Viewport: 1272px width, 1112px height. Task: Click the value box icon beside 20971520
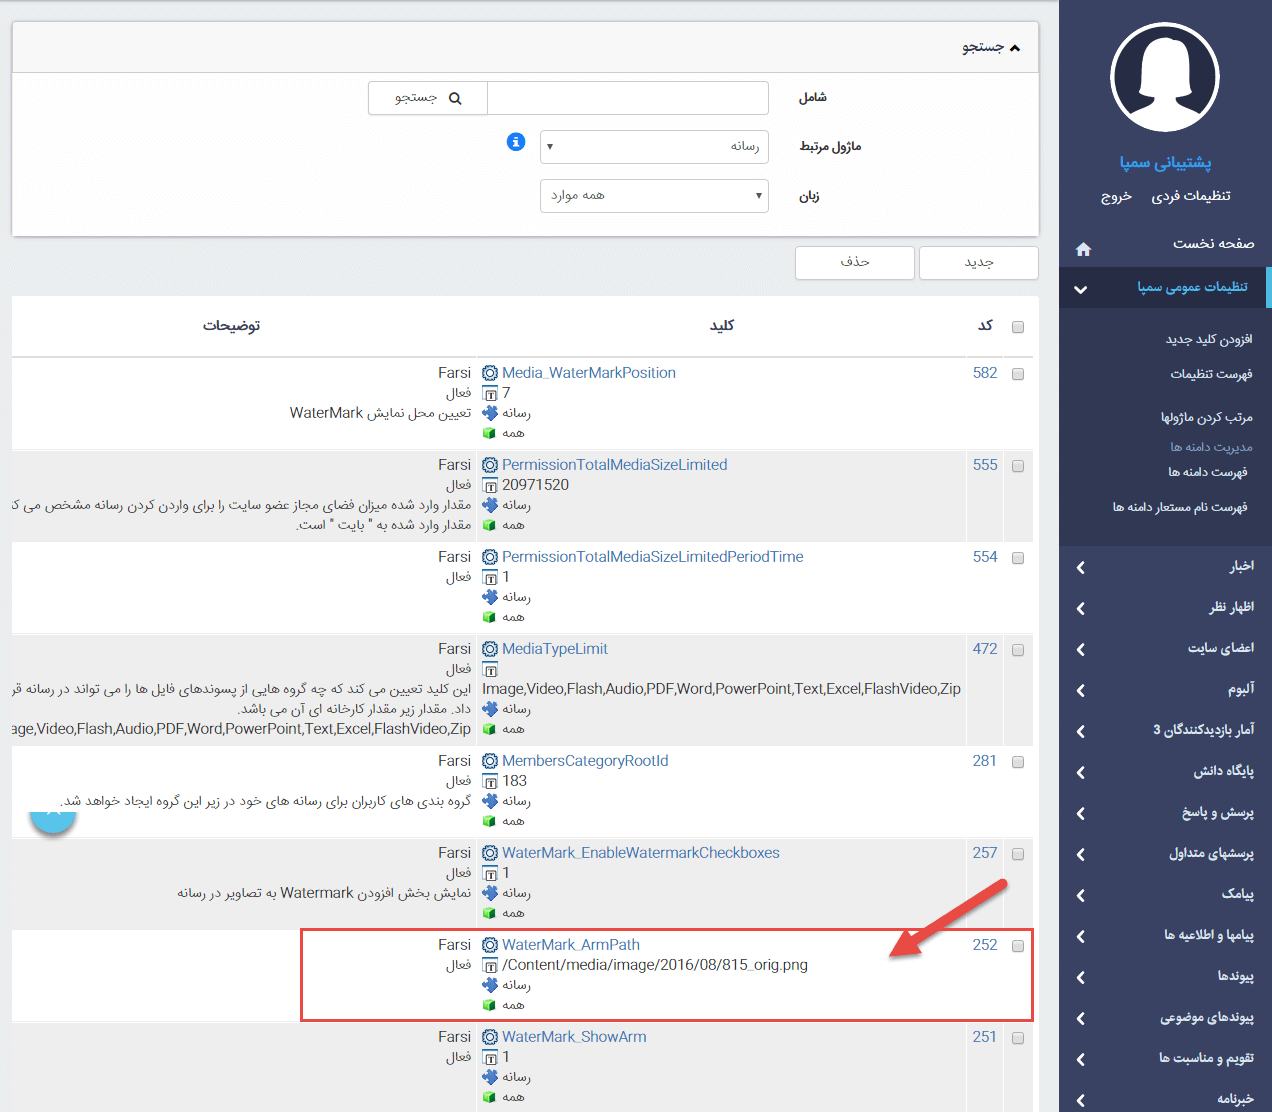pos(490,486)
